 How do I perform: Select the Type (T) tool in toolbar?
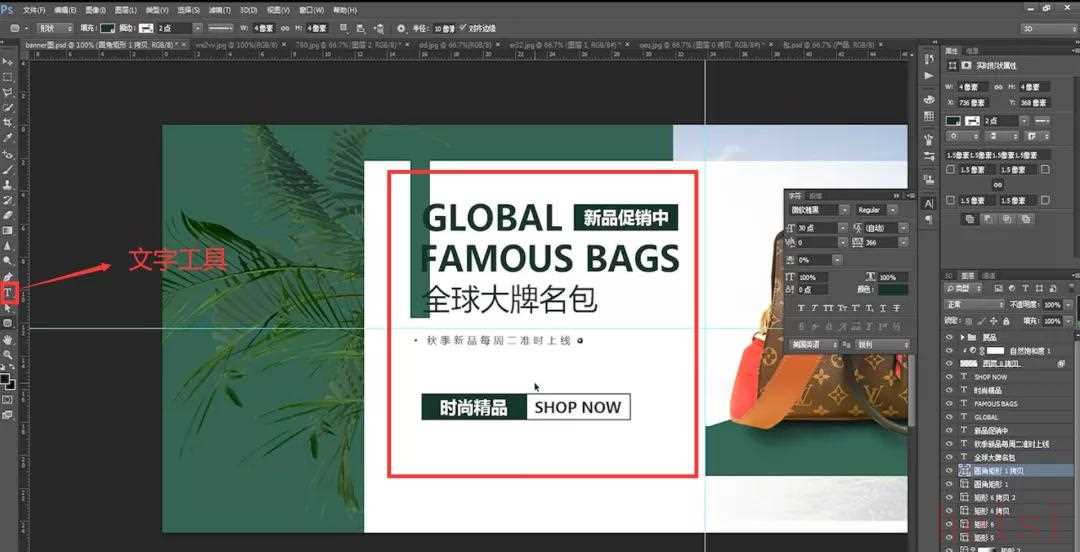[x=8, y=292]
